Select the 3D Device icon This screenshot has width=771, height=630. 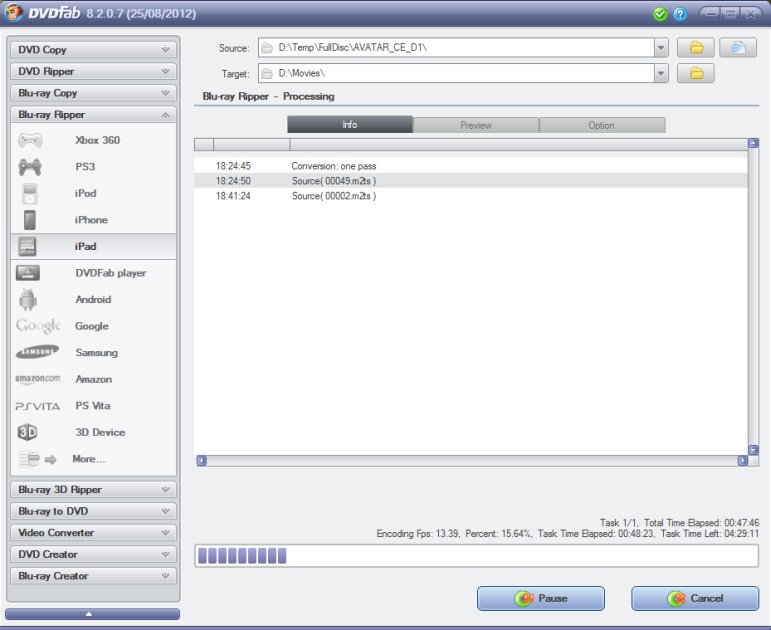coord(28,432)
